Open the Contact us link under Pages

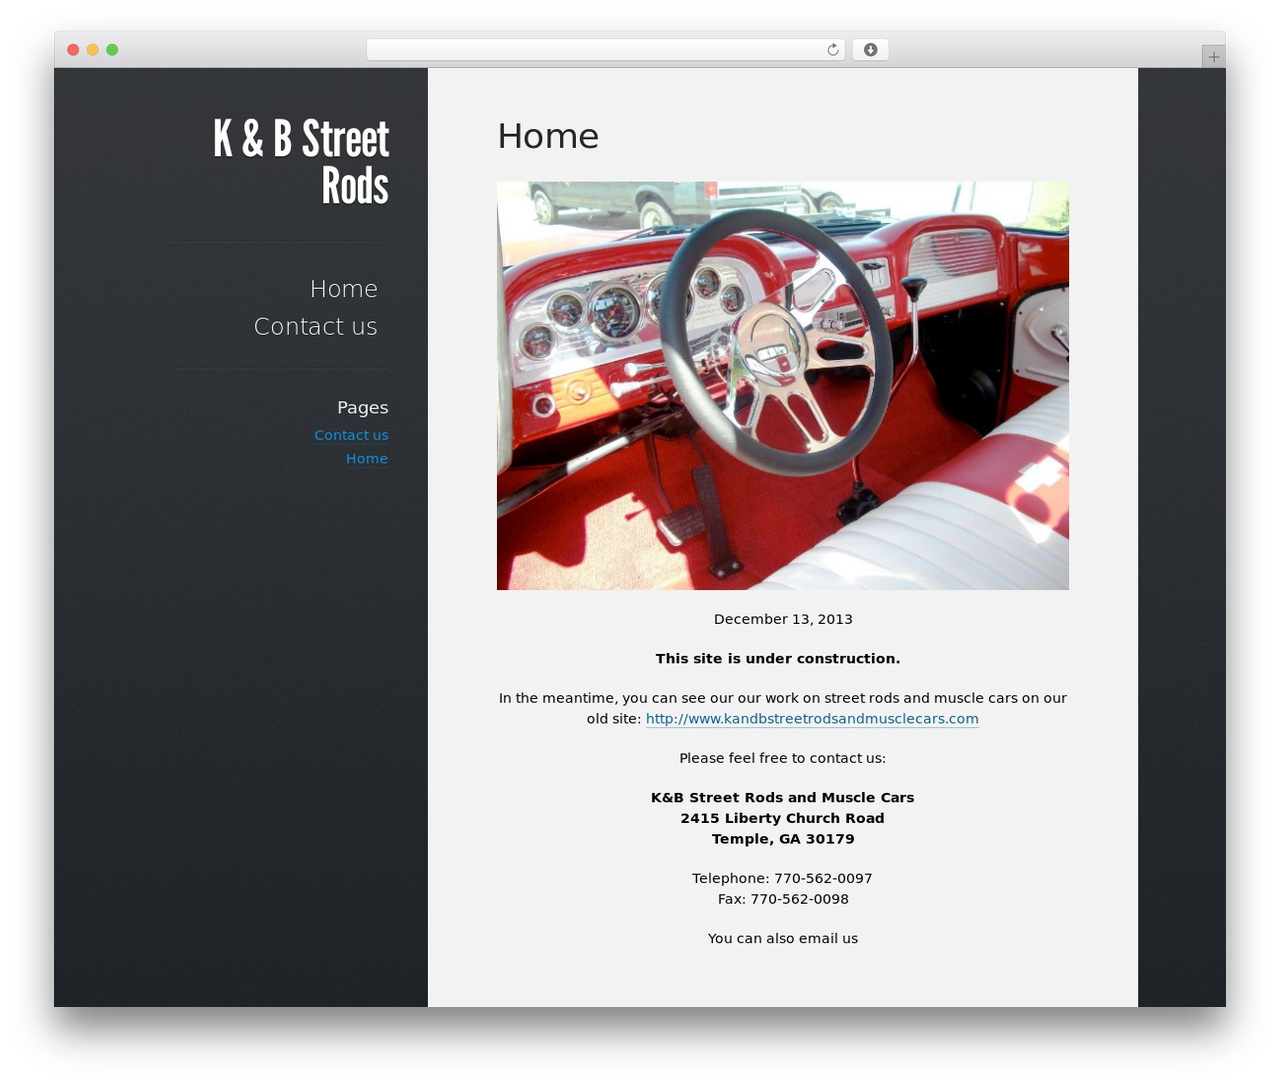pyautogui.click(x=351, y=435)
